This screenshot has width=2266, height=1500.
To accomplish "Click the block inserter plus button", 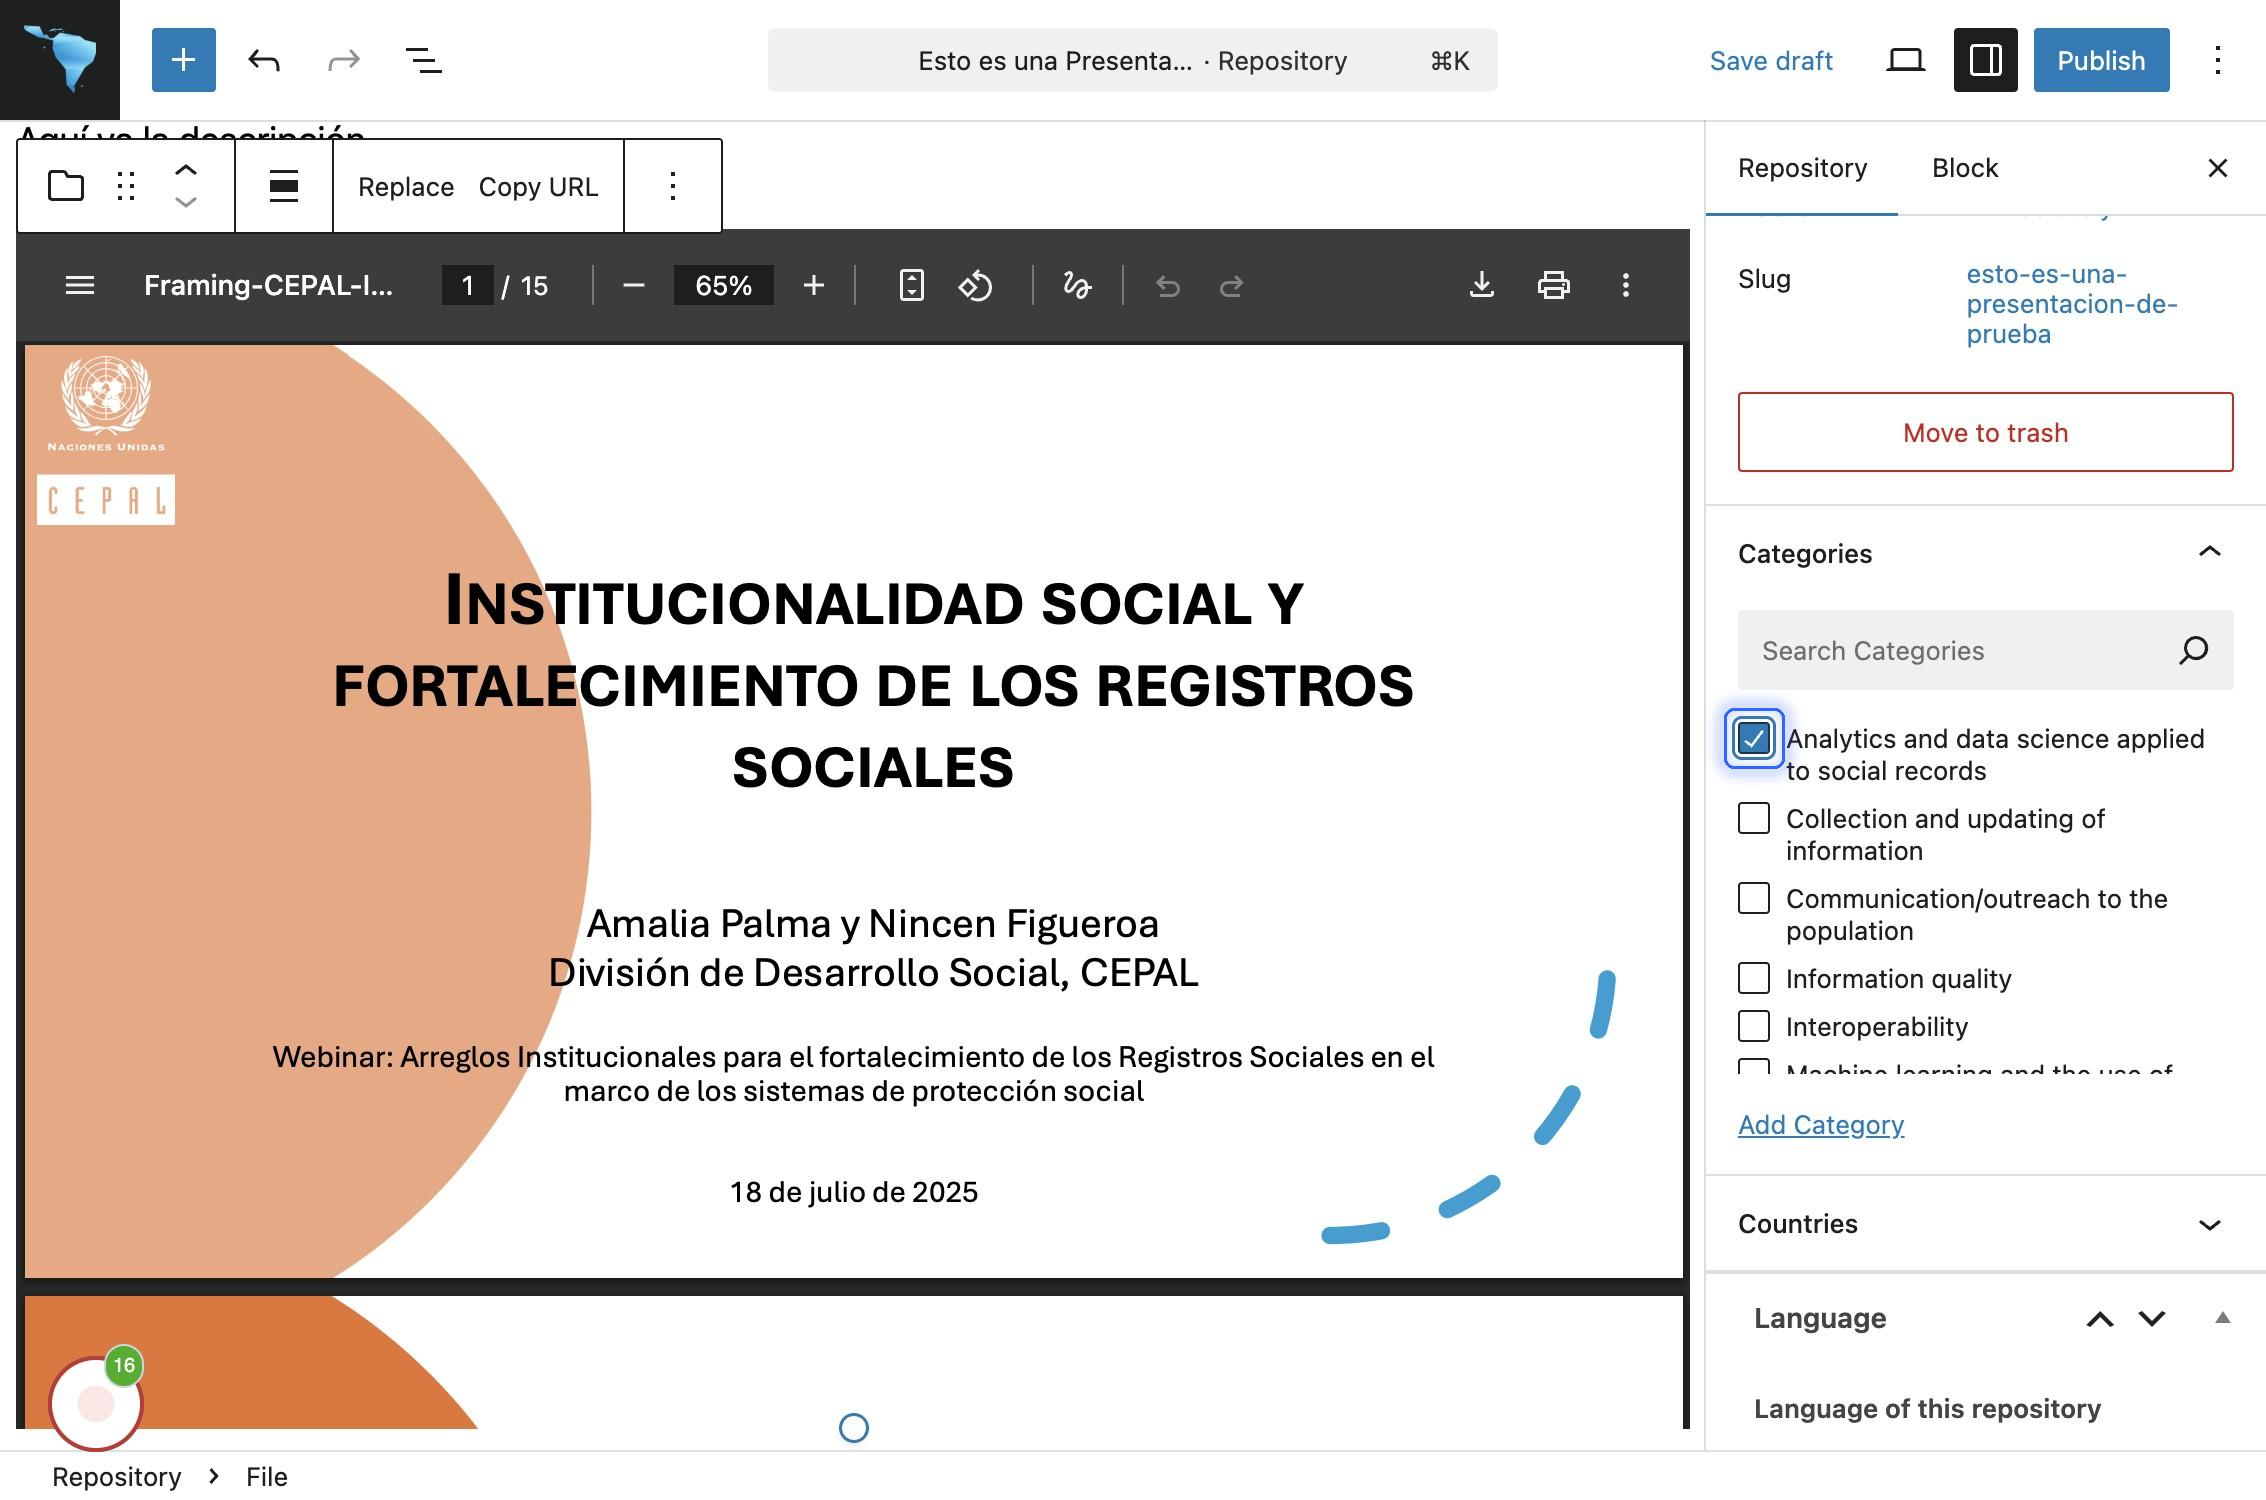I will pyautogui.click(x=183, y=60).
